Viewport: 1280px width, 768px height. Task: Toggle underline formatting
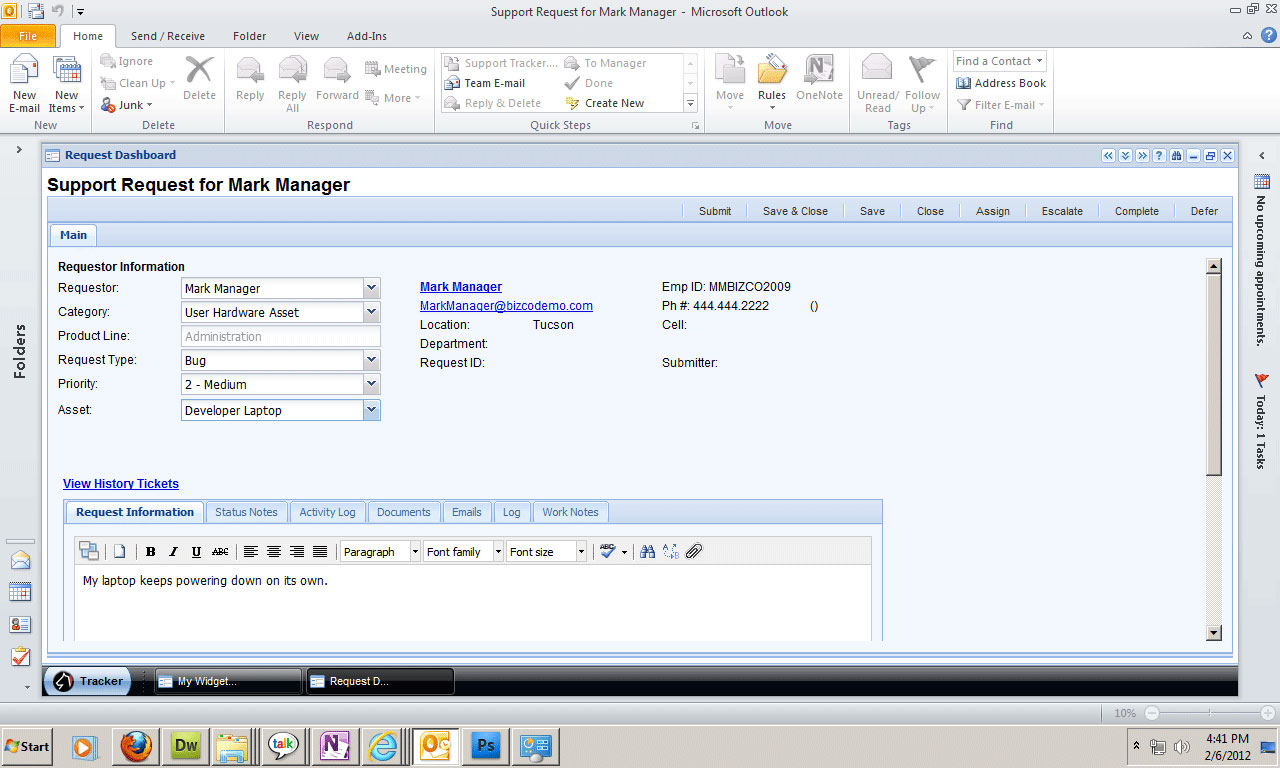point(195,551)
